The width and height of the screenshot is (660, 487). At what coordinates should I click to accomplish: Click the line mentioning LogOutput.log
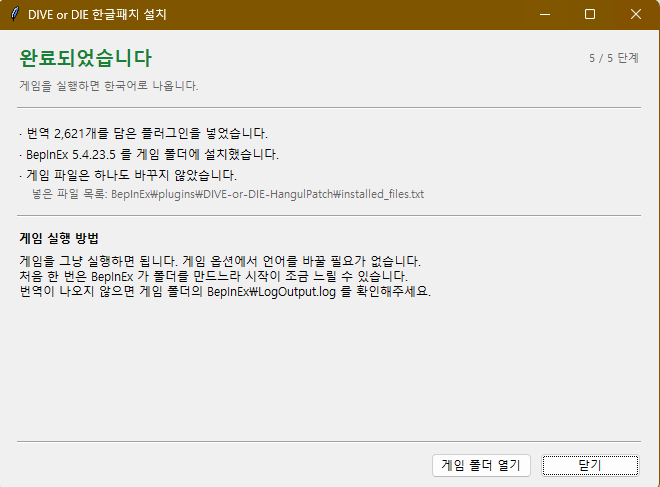tap(225, 292)
